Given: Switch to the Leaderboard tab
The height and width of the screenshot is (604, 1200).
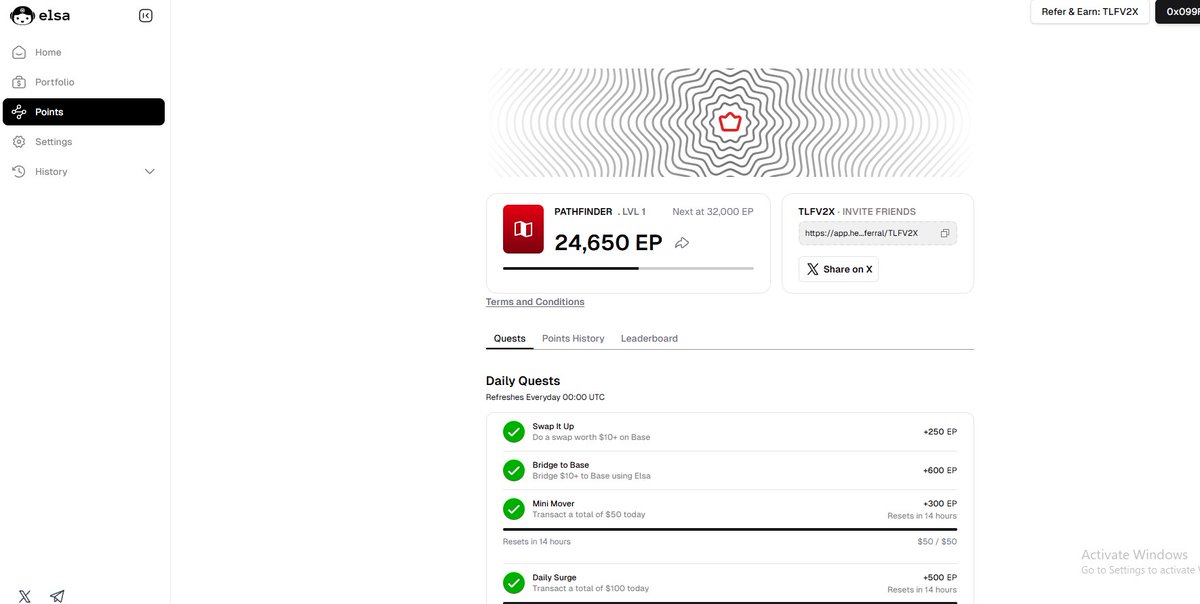Looking at the screenshot, I should tap(649, 339).
